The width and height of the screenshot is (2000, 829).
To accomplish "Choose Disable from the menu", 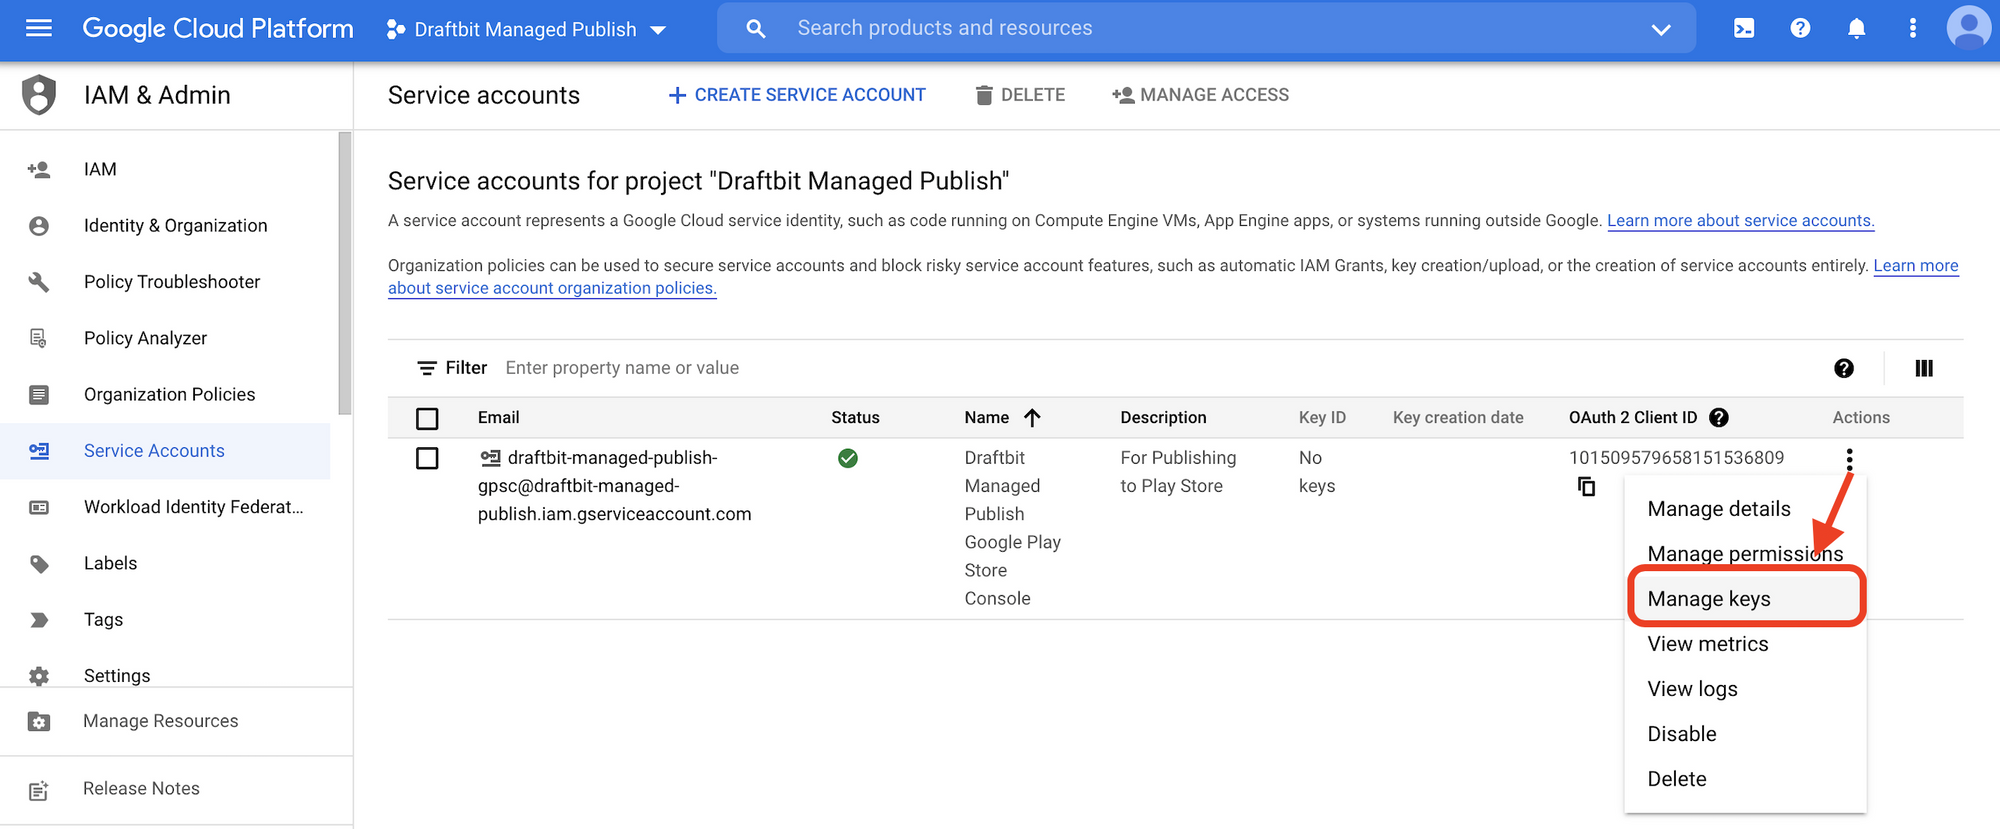I will tap(1681, 734).
